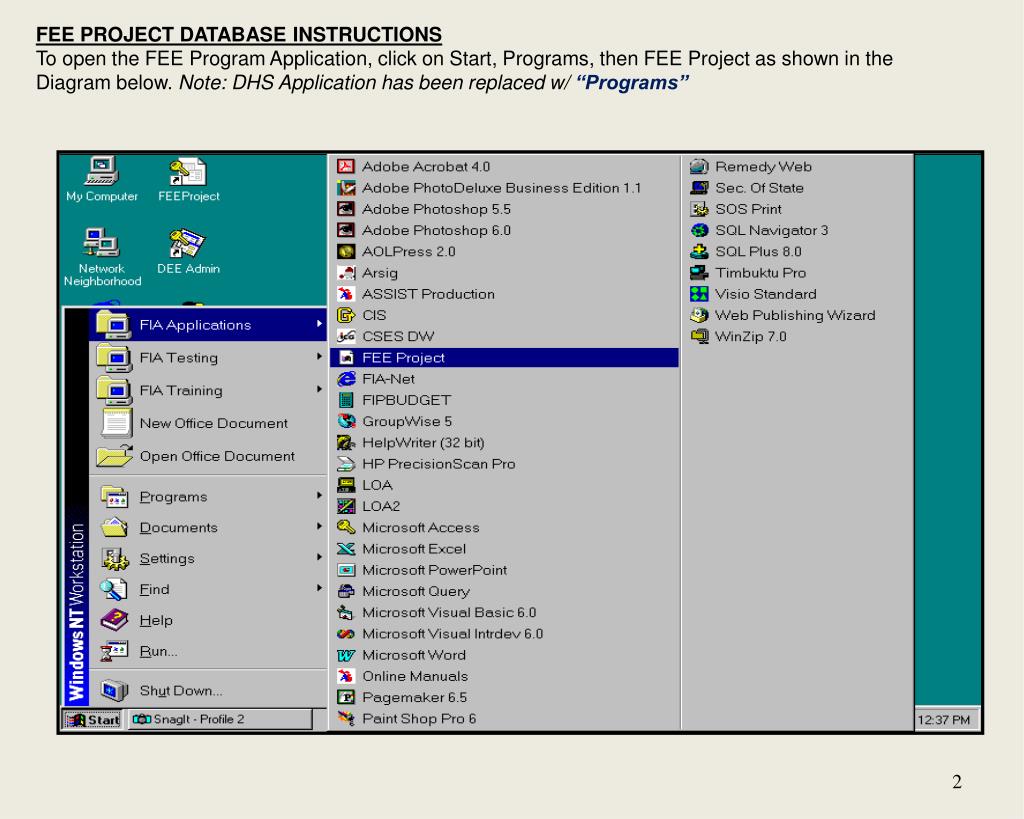Expand the Settings submenu arrow
Image resolution: width=1024 pixels, height=819 pixels.
(319, 557)
